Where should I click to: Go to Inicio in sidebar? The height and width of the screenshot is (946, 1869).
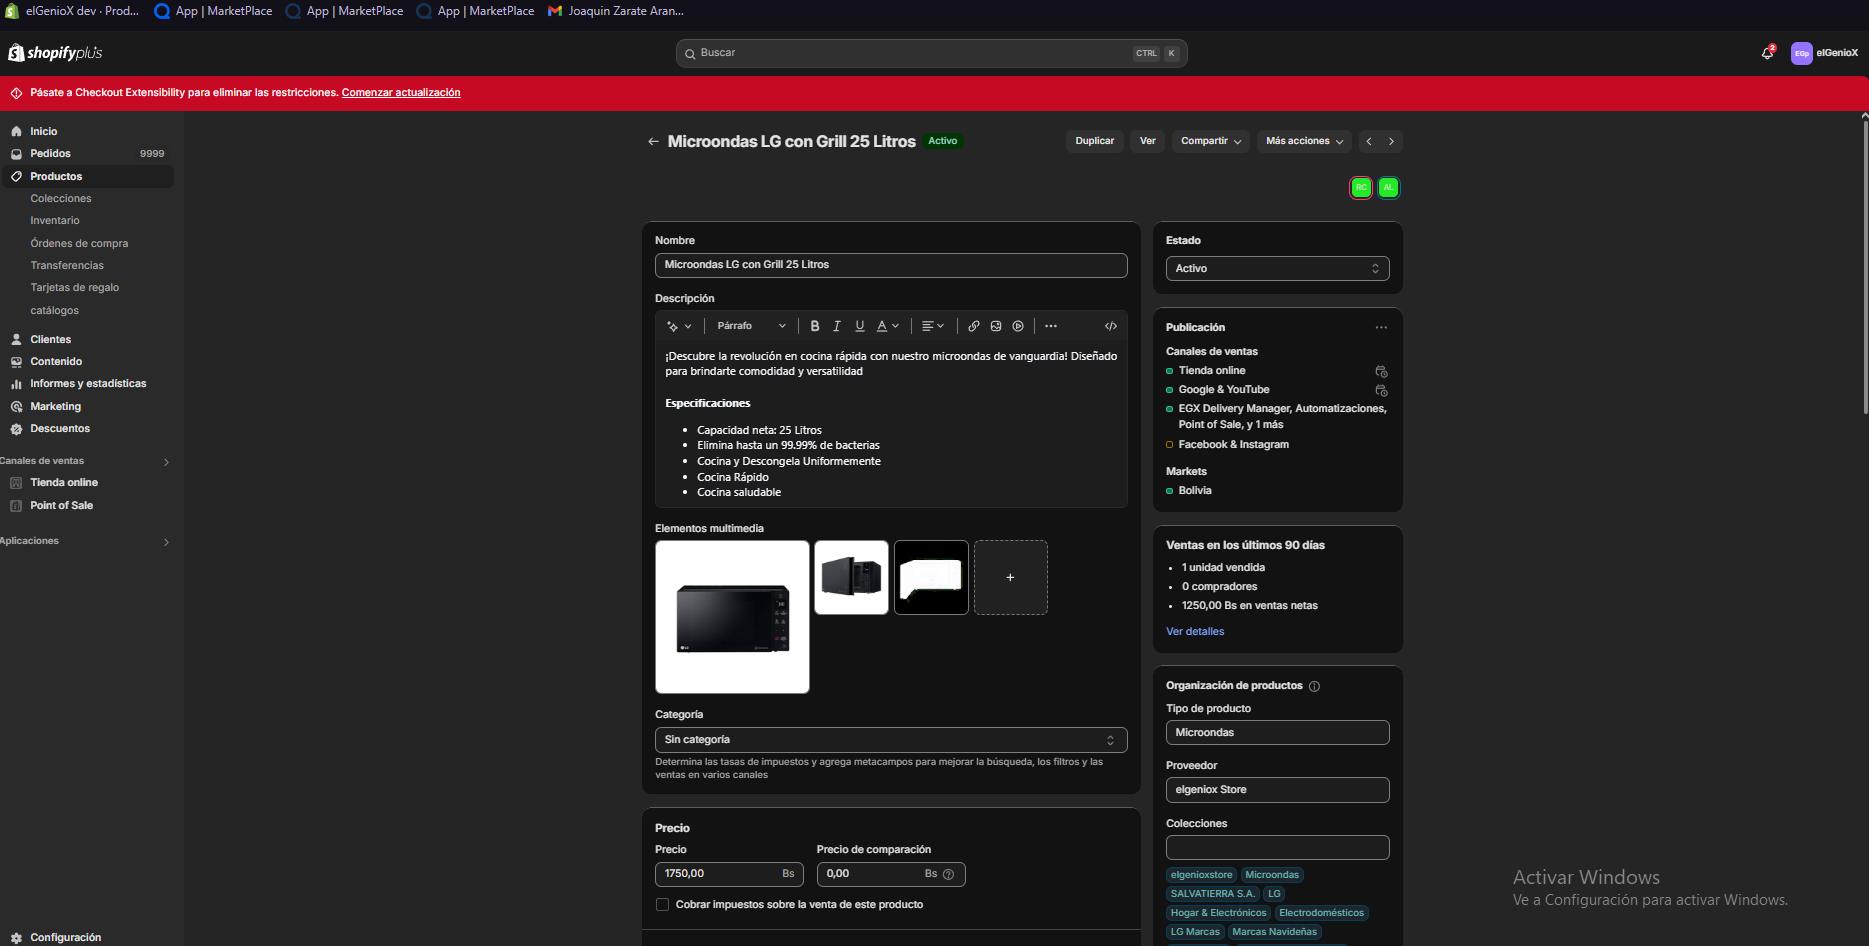(x=43, y=131)
